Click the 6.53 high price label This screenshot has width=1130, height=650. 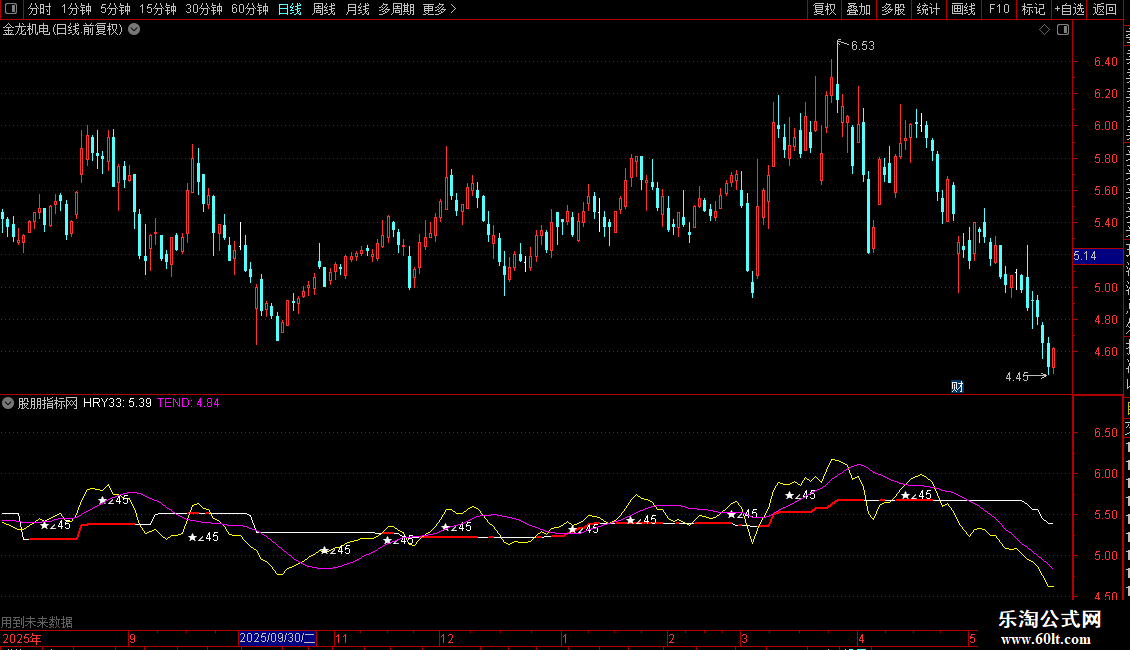(x=863, y=46)
